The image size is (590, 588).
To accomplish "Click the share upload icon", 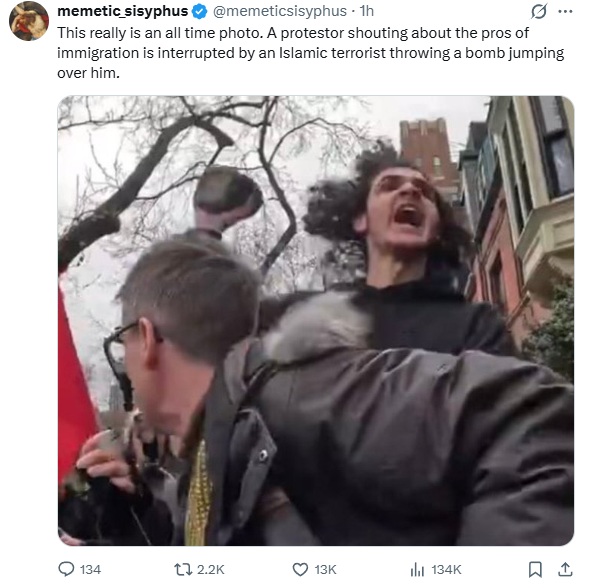I will pyautogui.click(x=565, y=569).
